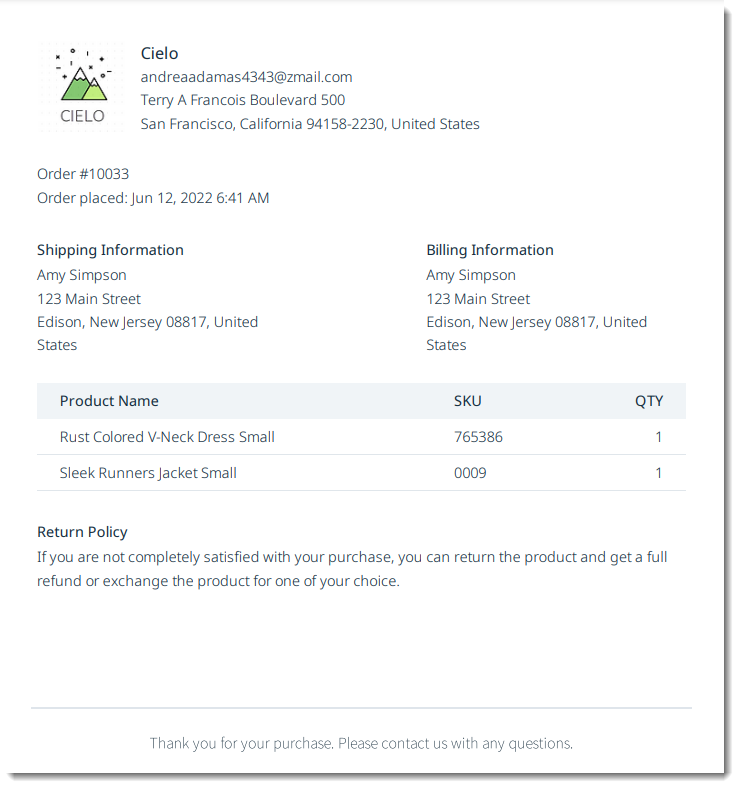Click the Order #10033 text
Image resolution: width=739 pixels, height=788 pixels.
tap(83, 174)
